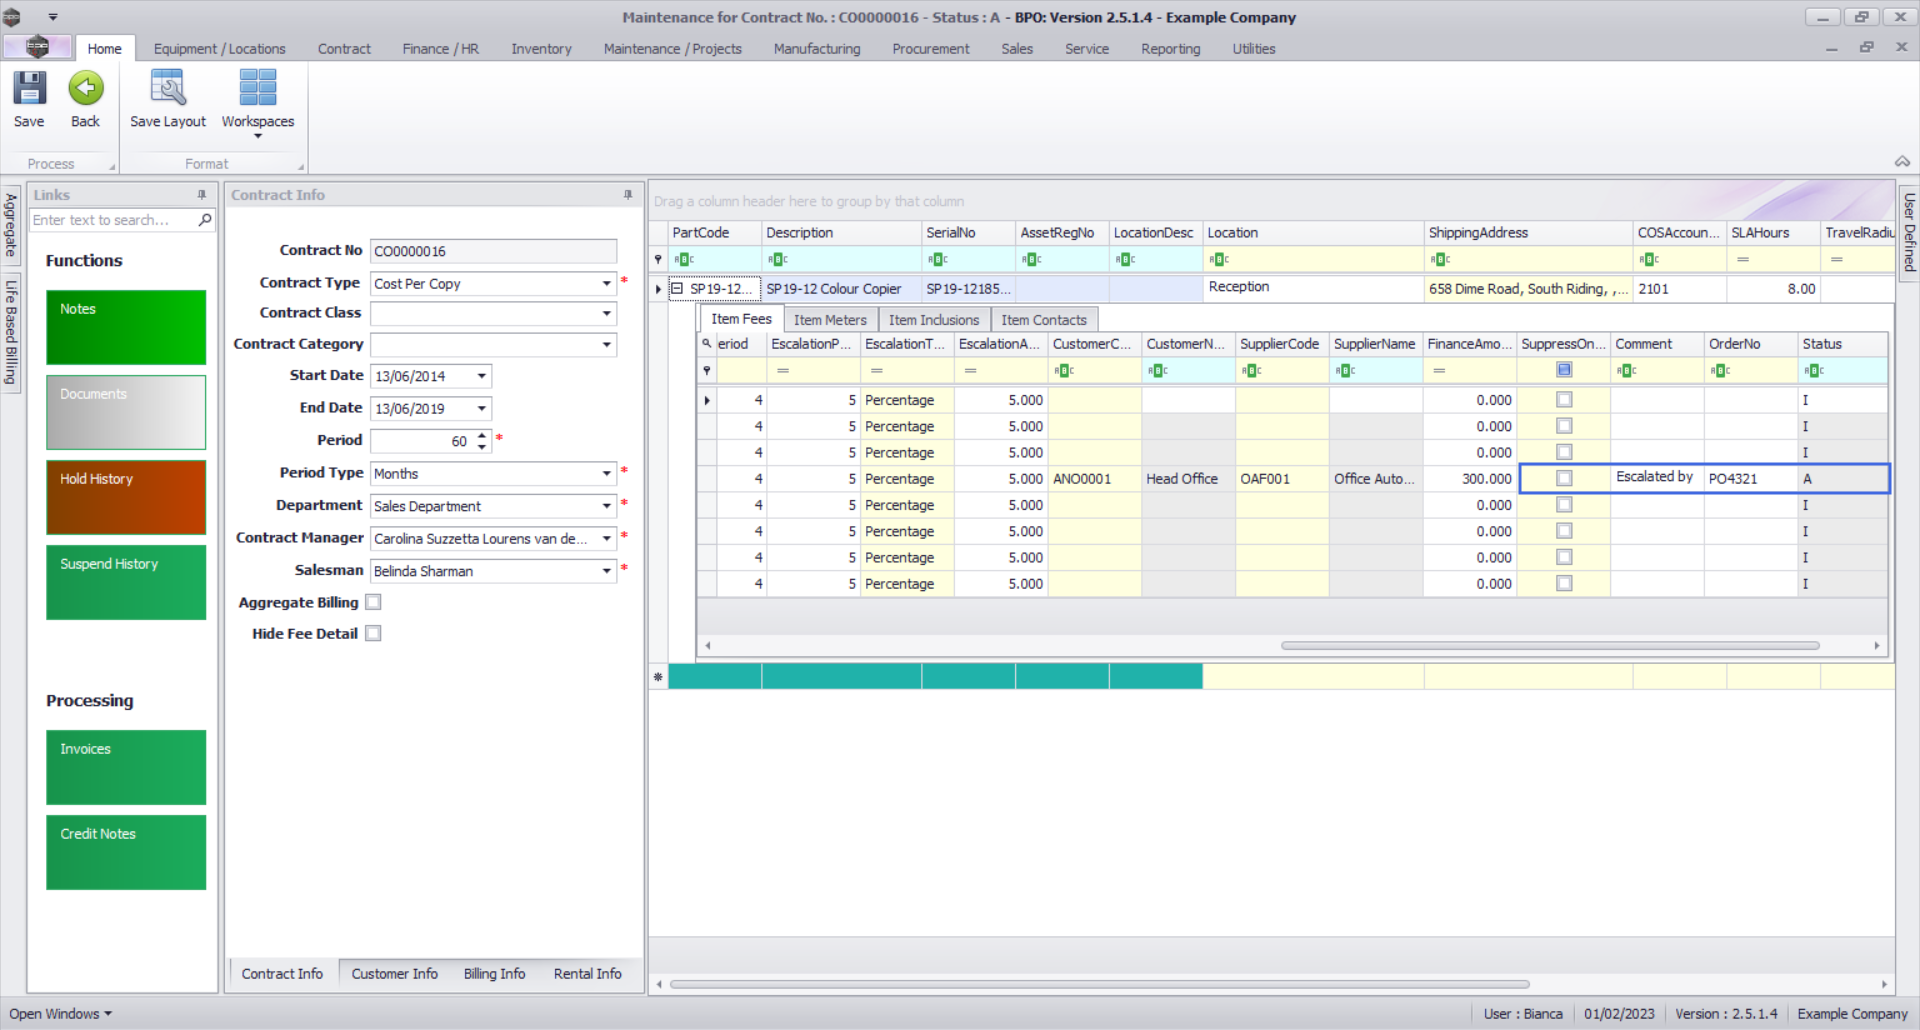The width and height of the screenshot is (1920, 1030).
Task: Tick the Hide Fee Detail checkbox
Action: pos(373,633)
